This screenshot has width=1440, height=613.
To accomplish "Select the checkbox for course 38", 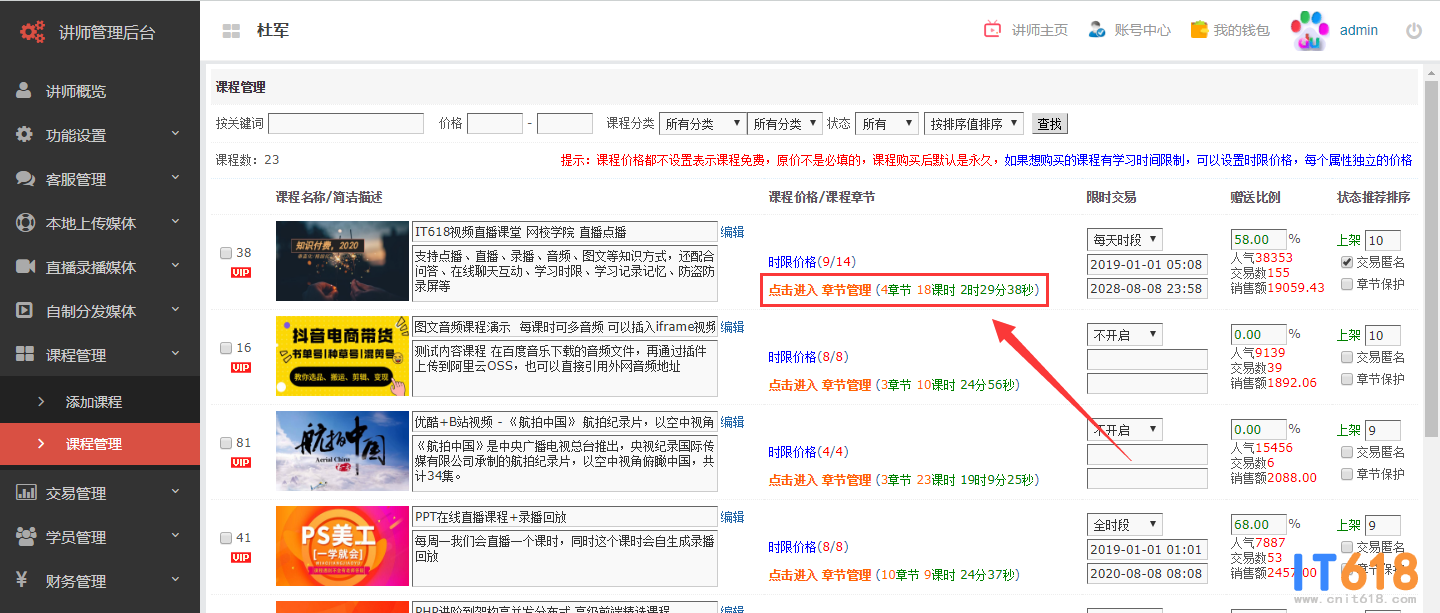I will 226,253.
